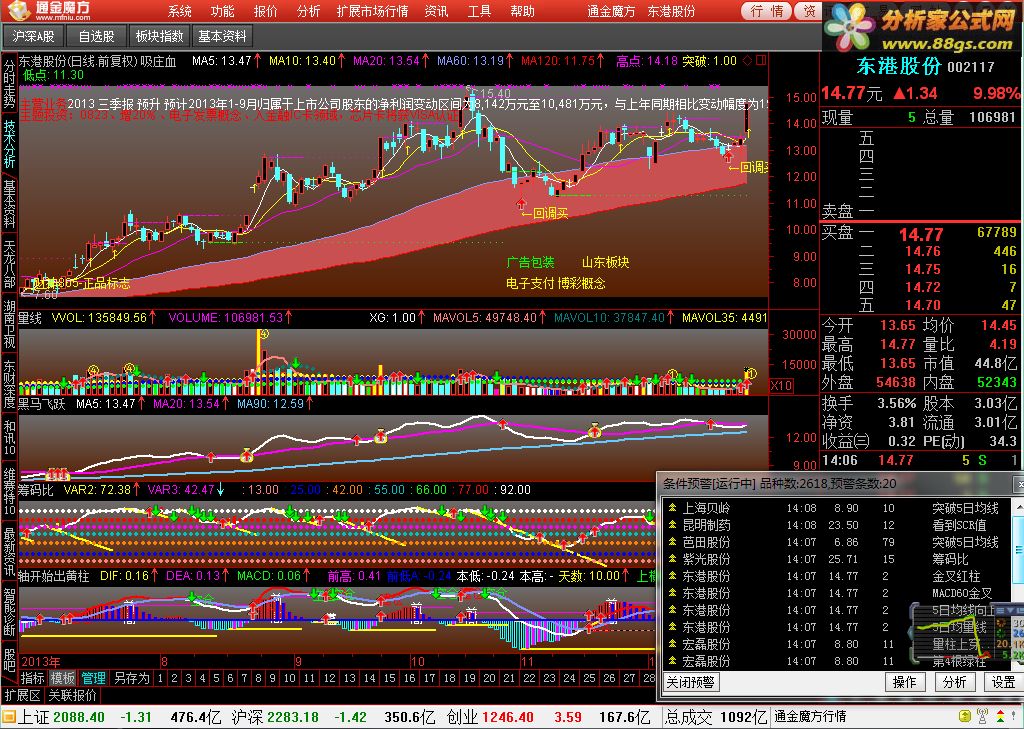Screen dimensions: 1024x729
Task: Open the 扩展市场行情 menu
Action: pos(372,11)
